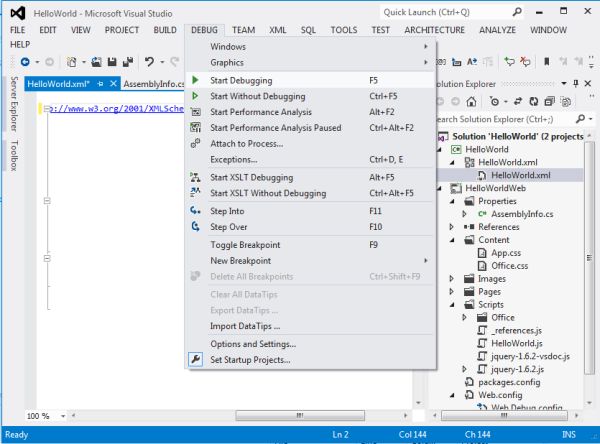This screenshot has width=600, height=444.
Task: Click the bookmark toolbar icon
Action: click(x=547, y=62)
